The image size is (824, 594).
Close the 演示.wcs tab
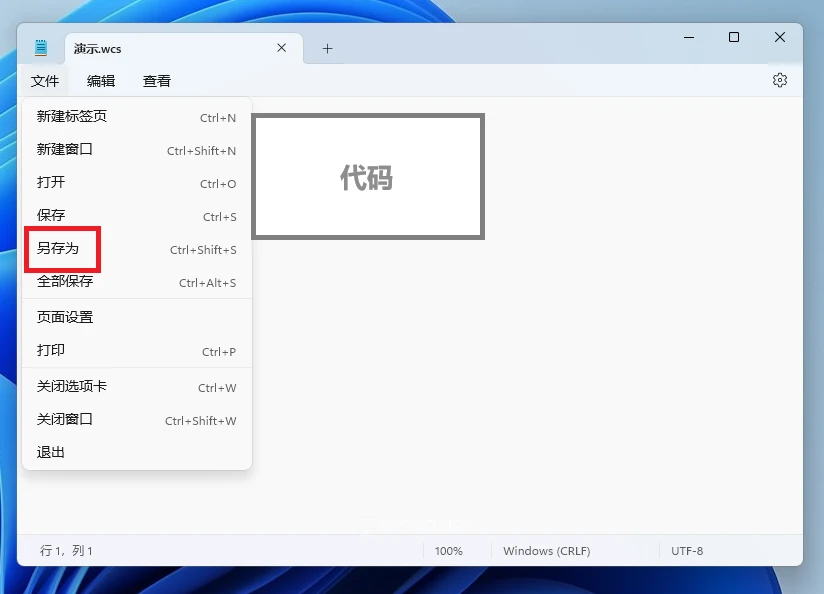pyautogui.click(x=282, y=48)
